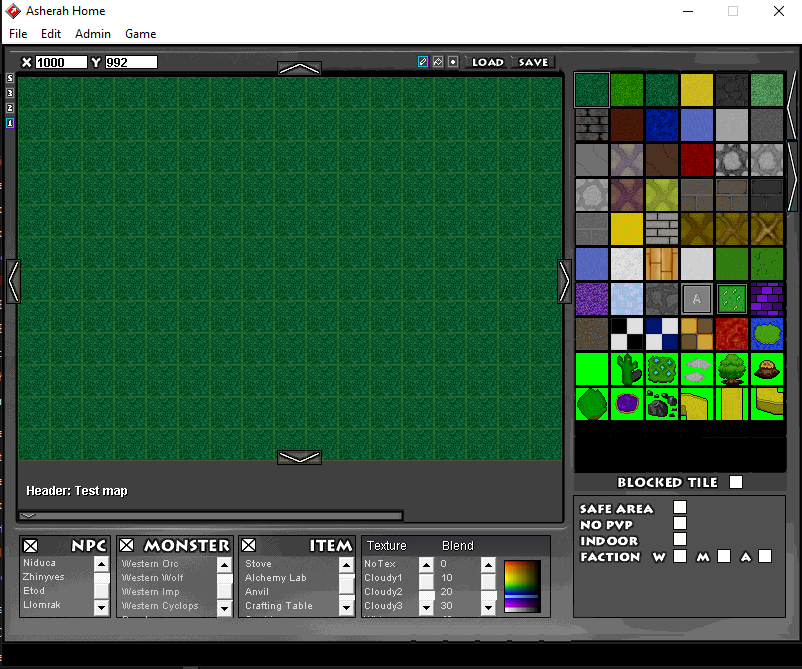Screen dimensions: 802x669
Task: Toggle the NO PVP checkbox
Action: coord(681,524)
